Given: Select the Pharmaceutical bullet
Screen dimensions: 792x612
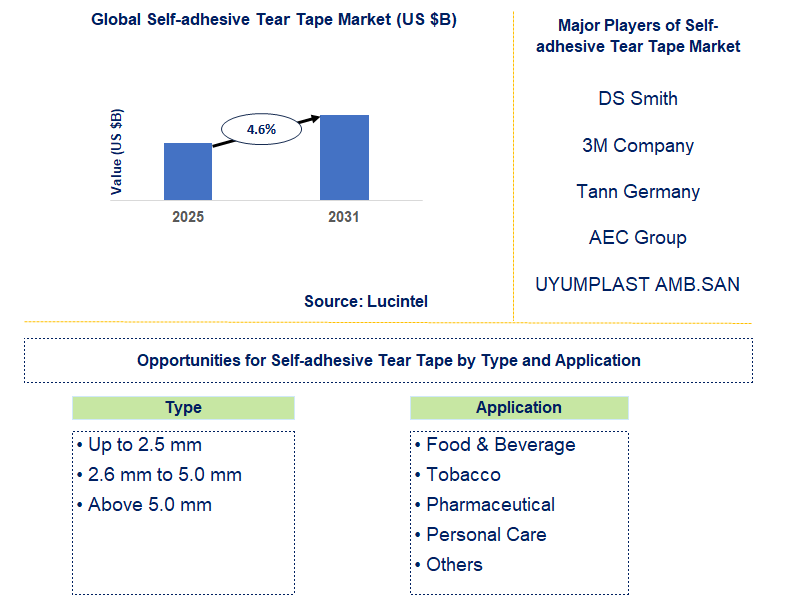Looking at the screenshot, I should click(485, 505).
